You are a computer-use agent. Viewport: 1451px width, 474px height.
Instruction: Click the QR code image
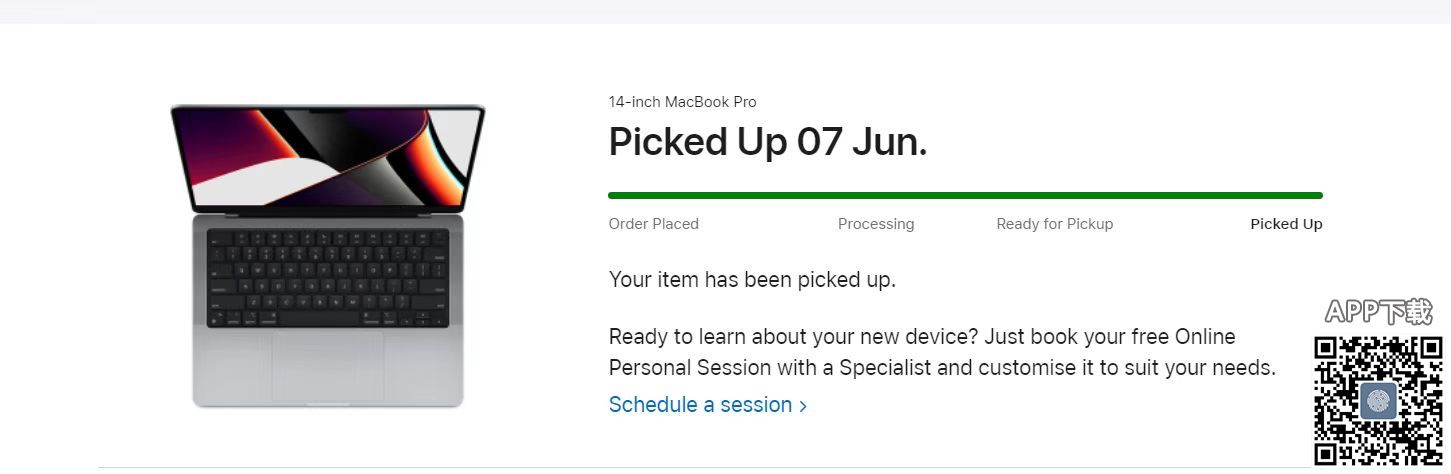[1378, 400]
